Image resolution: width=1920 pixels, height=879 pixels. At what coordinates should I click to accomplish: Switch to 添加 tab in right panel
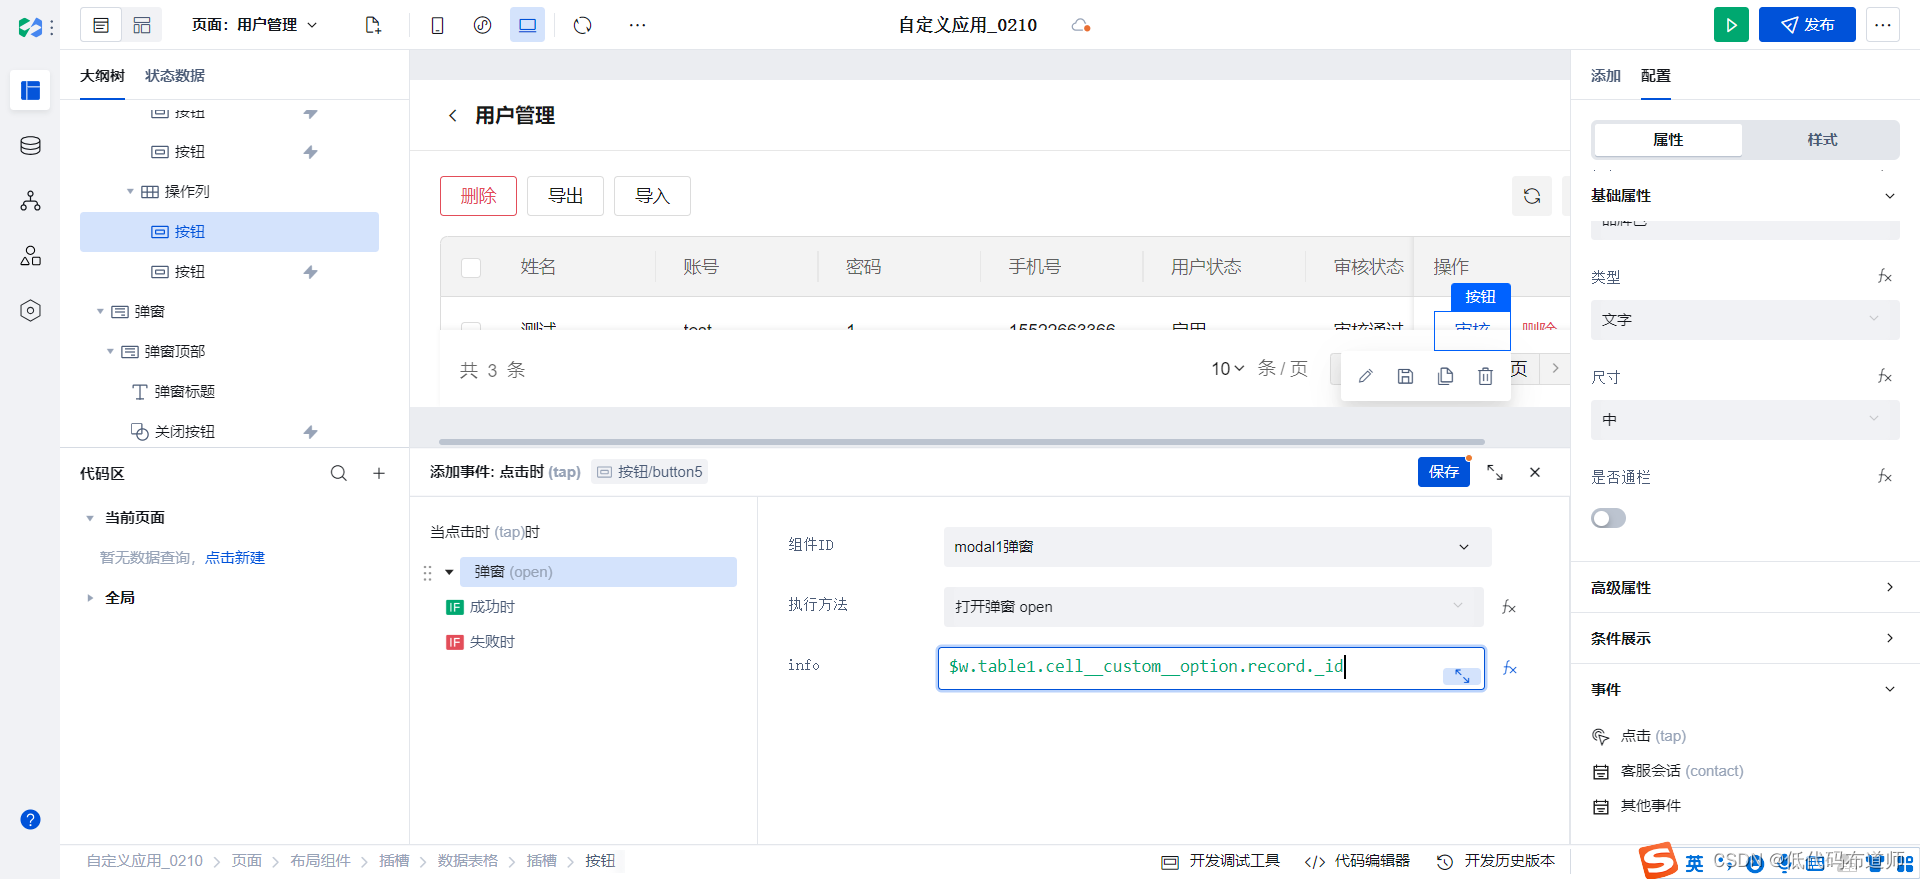tap(1606, 76)
